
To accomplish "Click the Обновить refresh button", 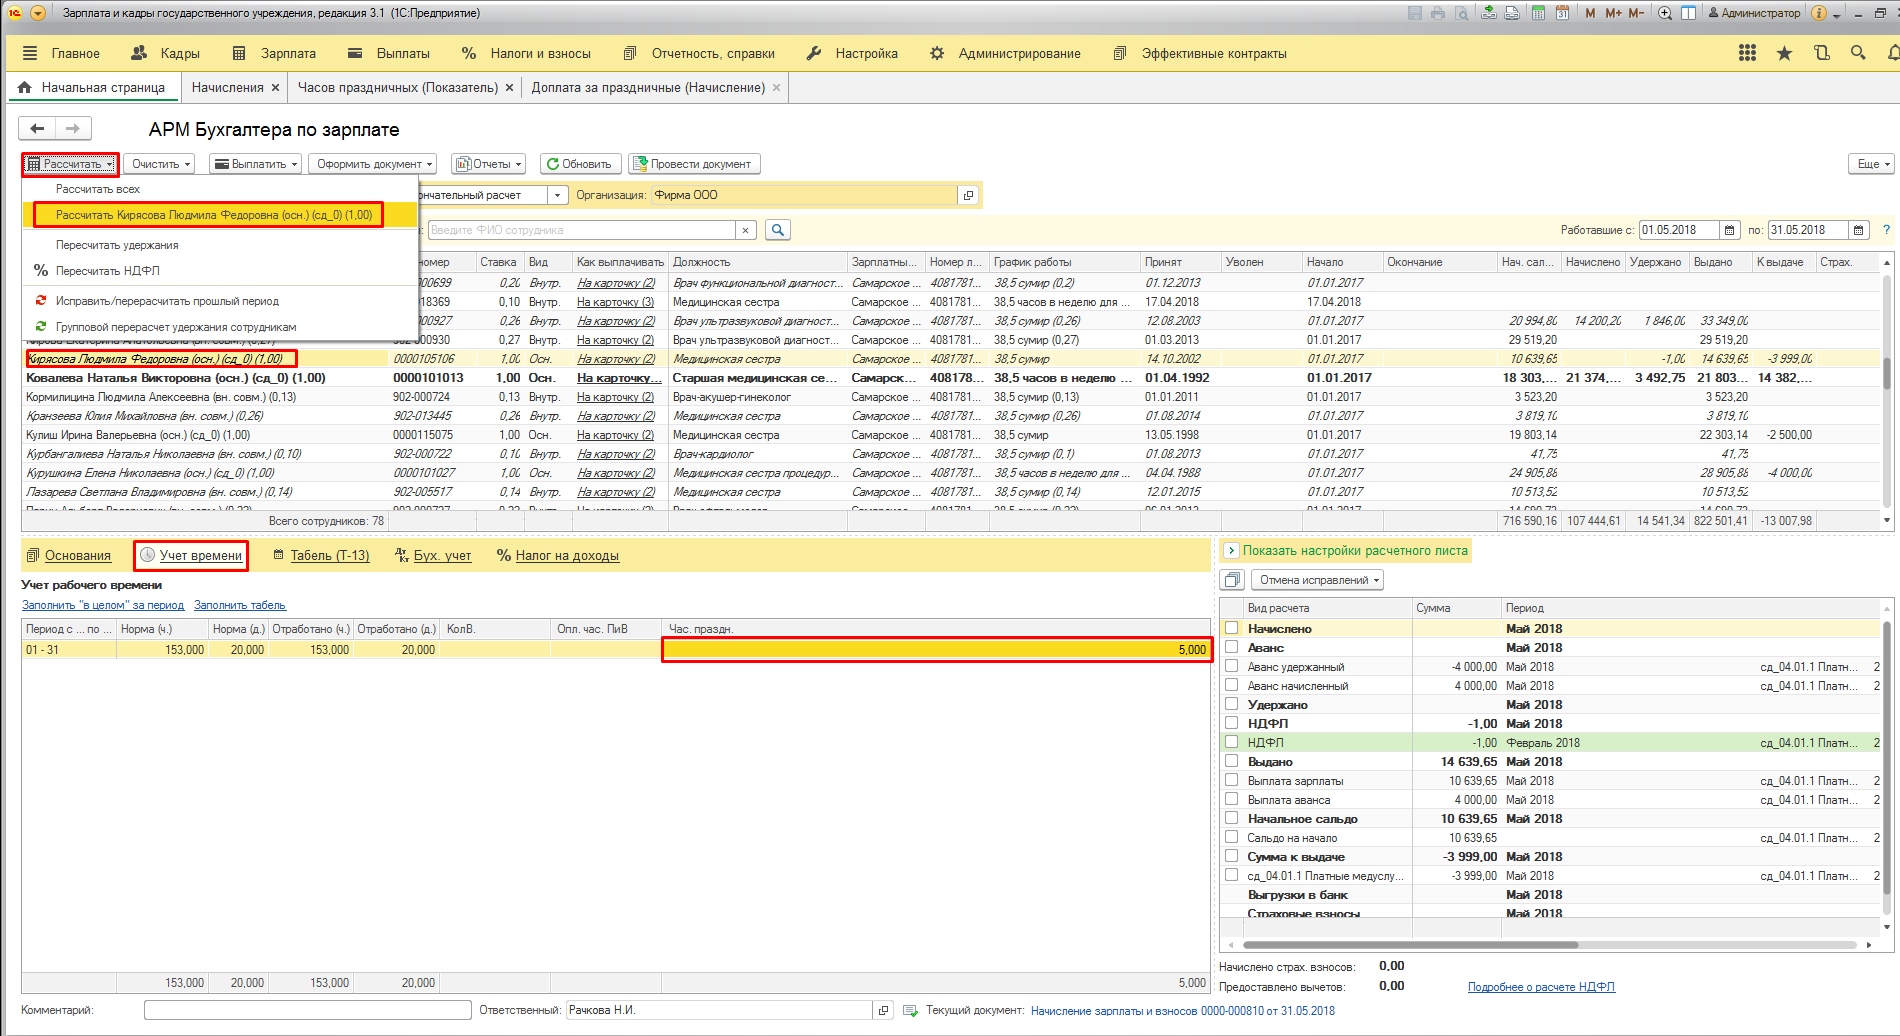I will click(x=580, y=164).
